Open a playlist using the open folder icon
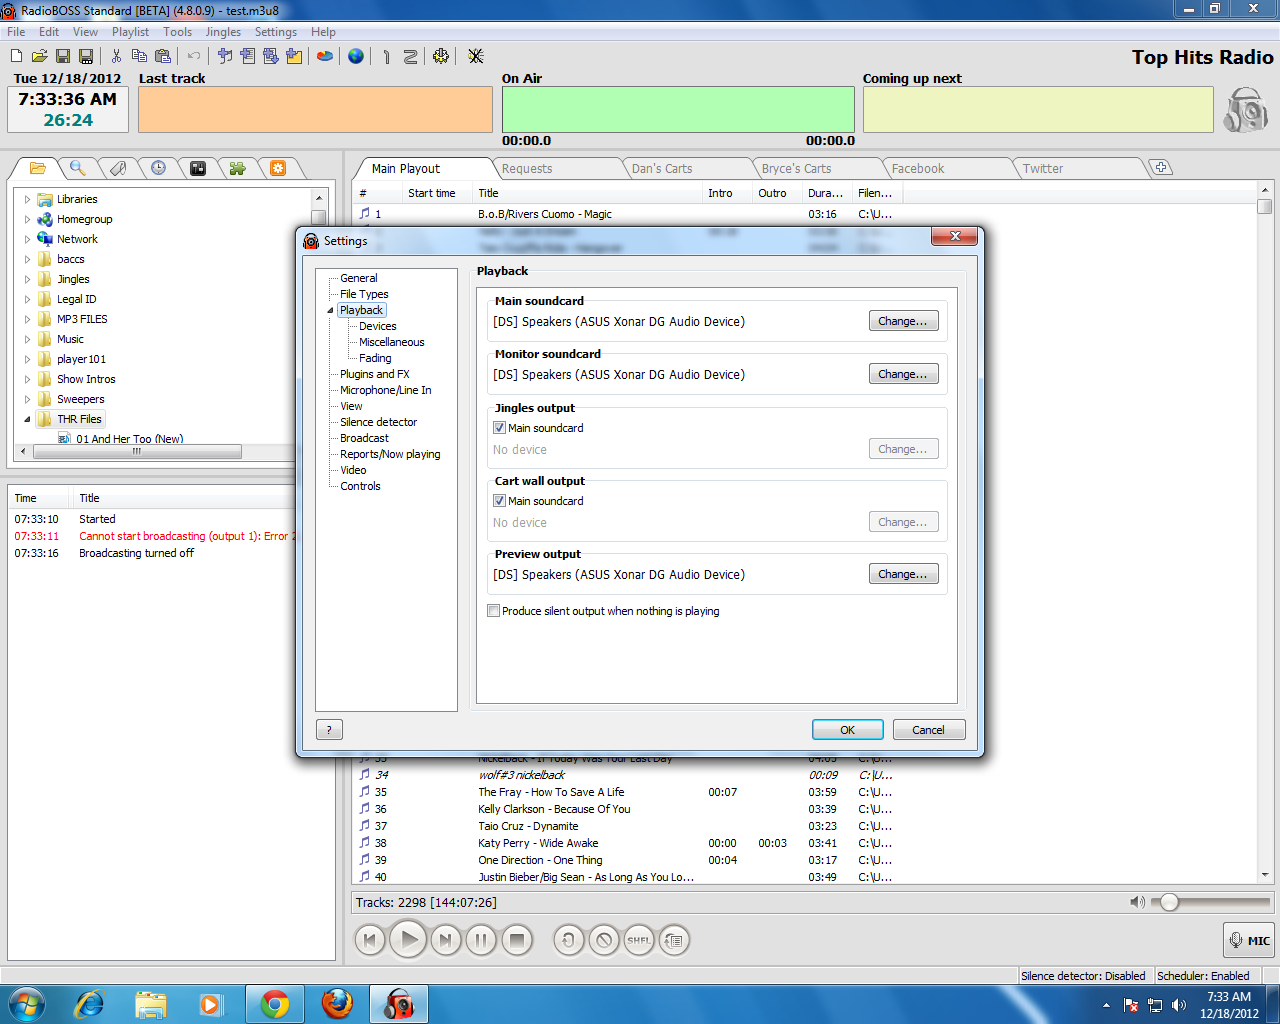 pos(39,56)
